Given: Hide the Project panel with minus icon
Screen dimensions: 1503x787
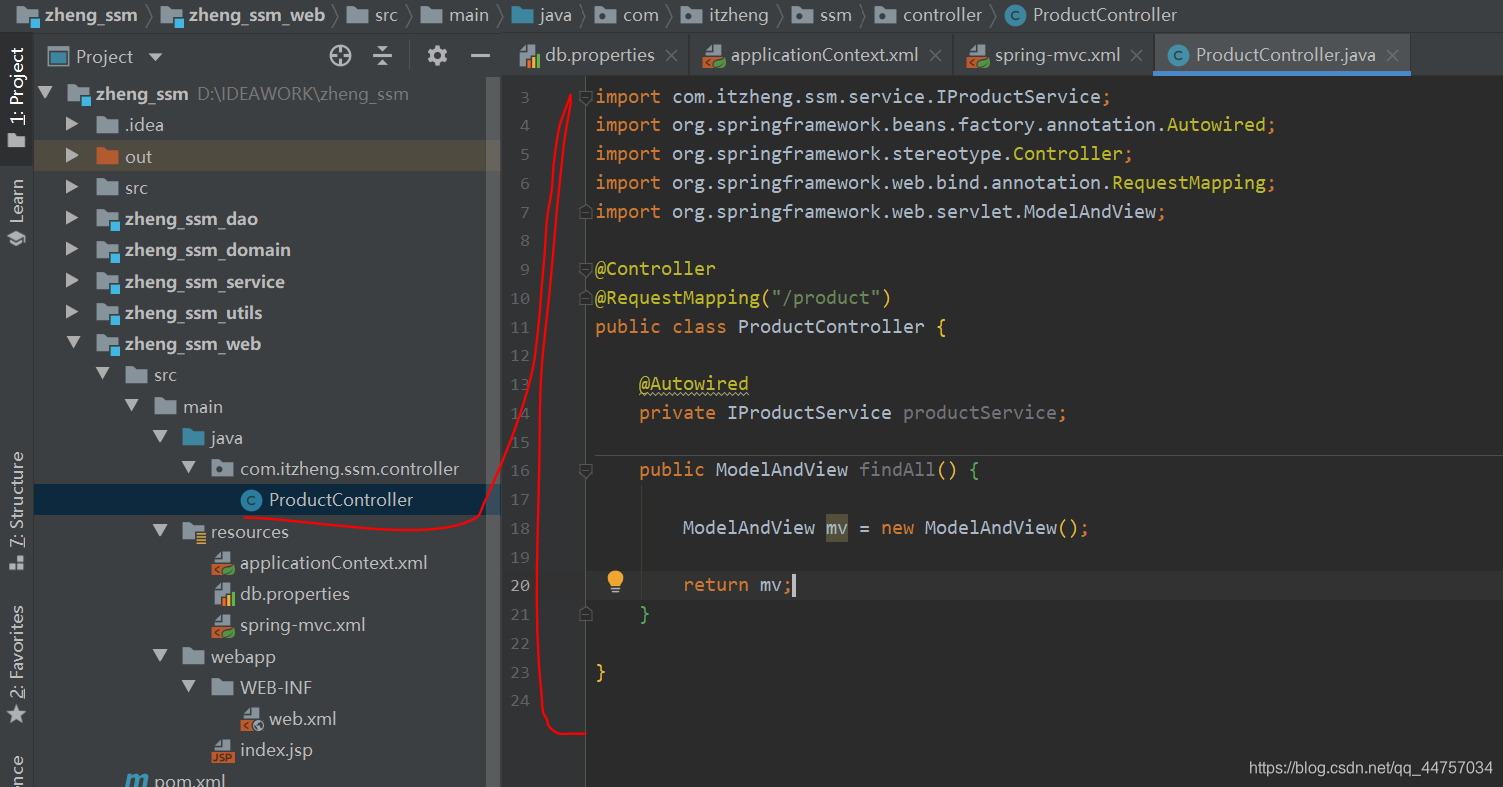Looking at the screenshot, I should coord(480,56).
